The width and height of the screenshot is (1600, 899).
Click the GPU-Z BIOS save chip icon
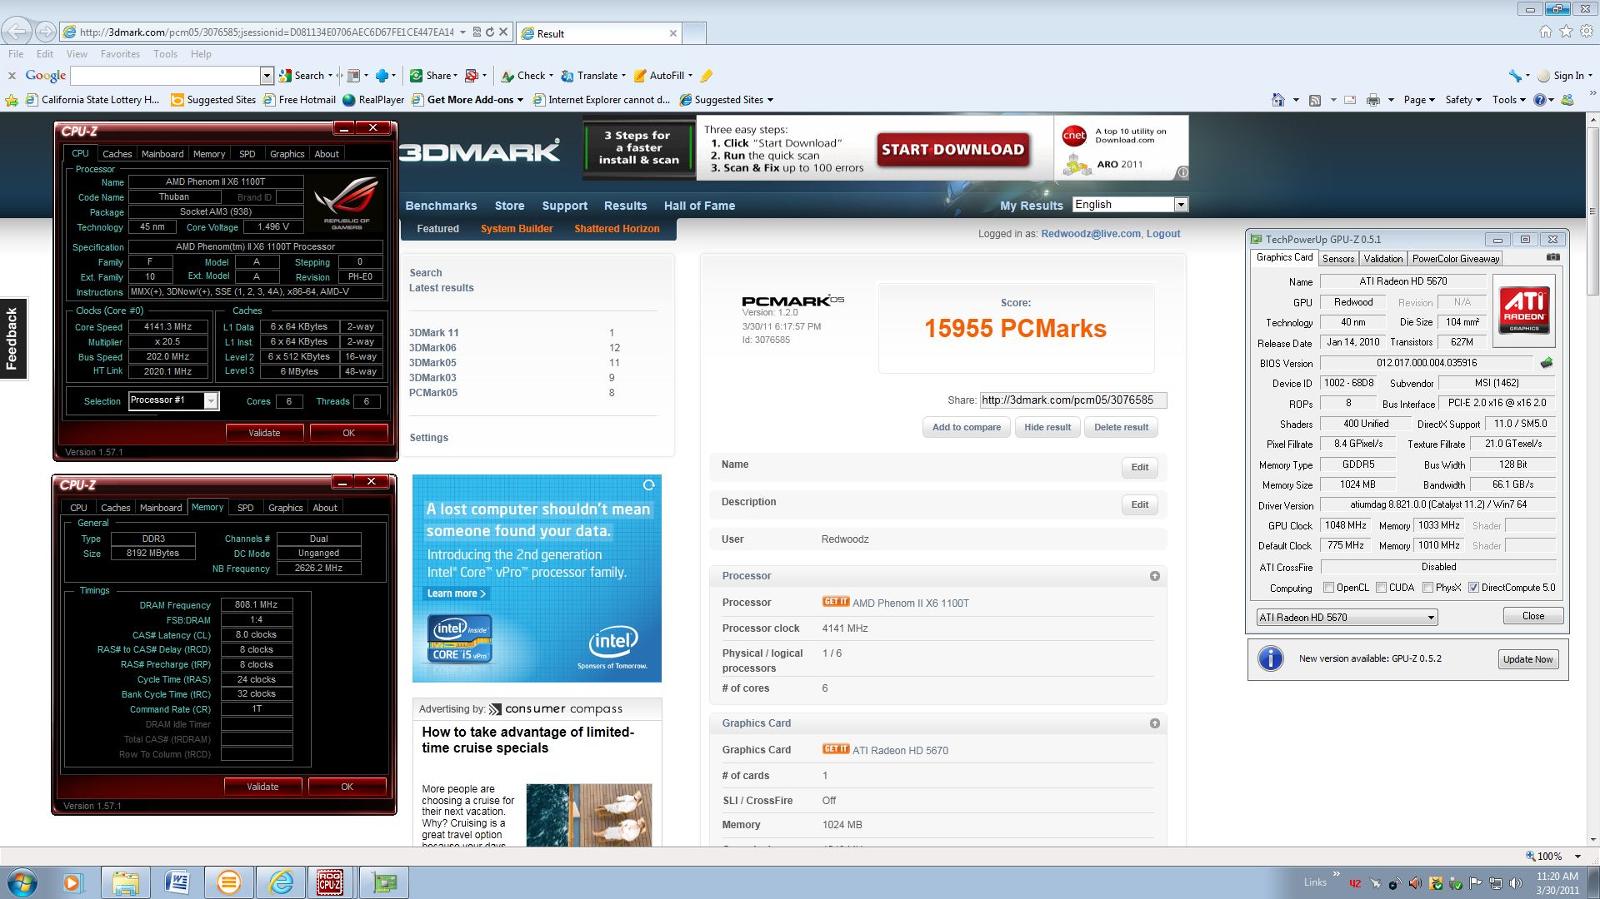tap(1546, 363)
